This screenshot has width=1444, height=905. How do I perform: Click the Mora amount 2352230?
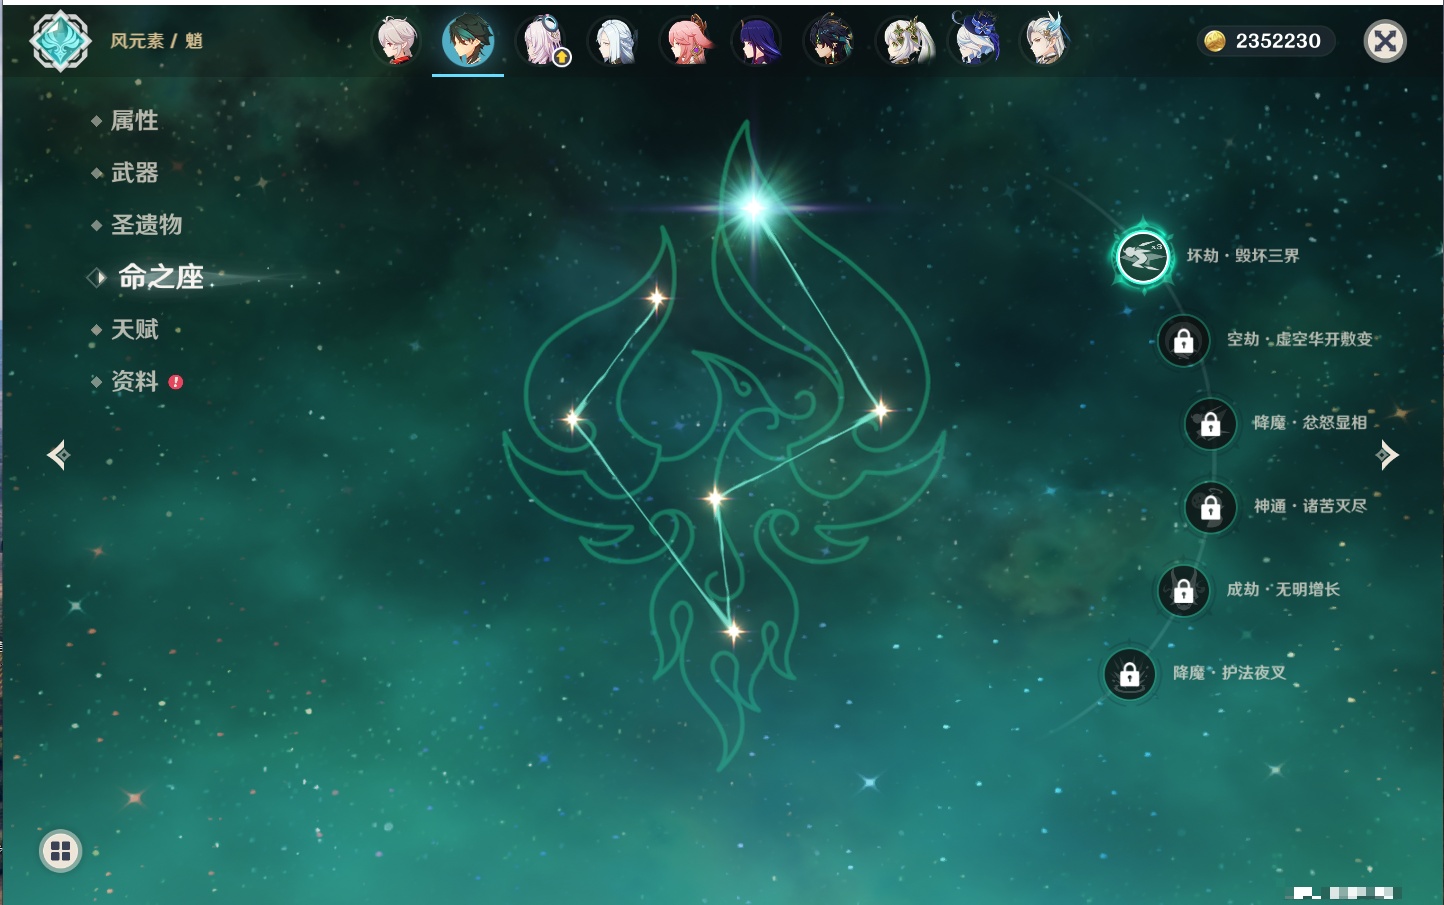point(1278,41)
